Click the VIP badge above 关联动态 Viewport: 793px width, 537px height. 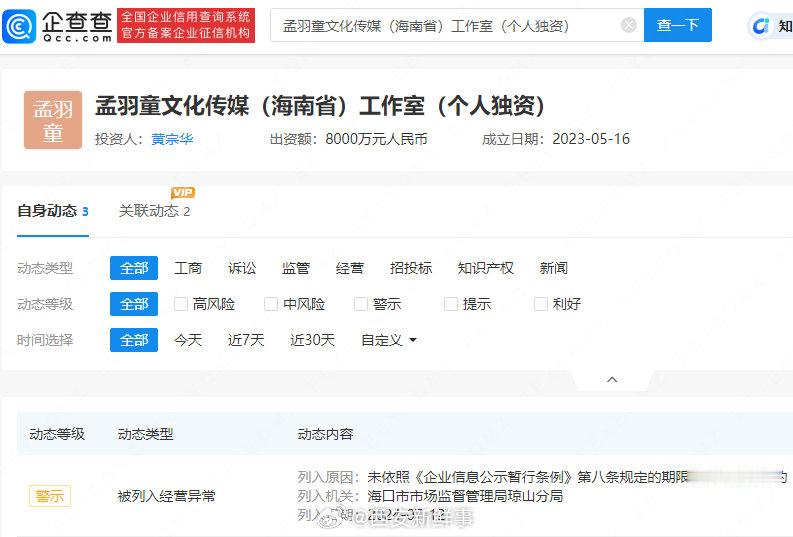pos(183,193)
